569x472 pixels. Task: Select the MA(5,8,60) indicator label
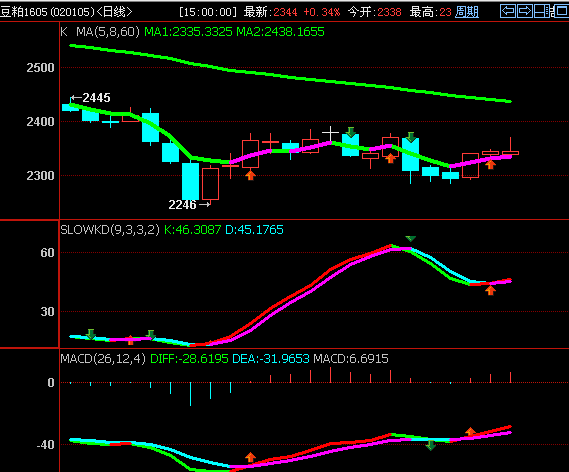(108, 32)
